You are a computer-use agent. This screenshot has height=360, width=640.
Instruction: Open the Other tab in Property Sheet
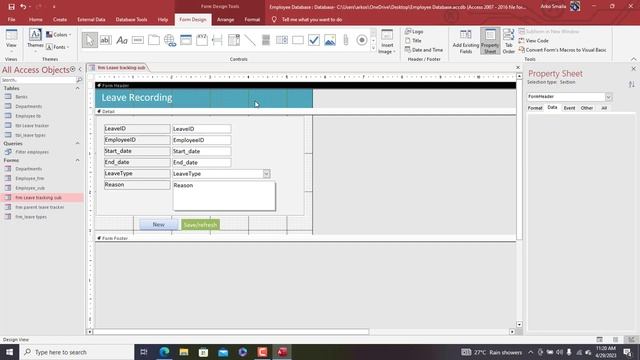587,108
